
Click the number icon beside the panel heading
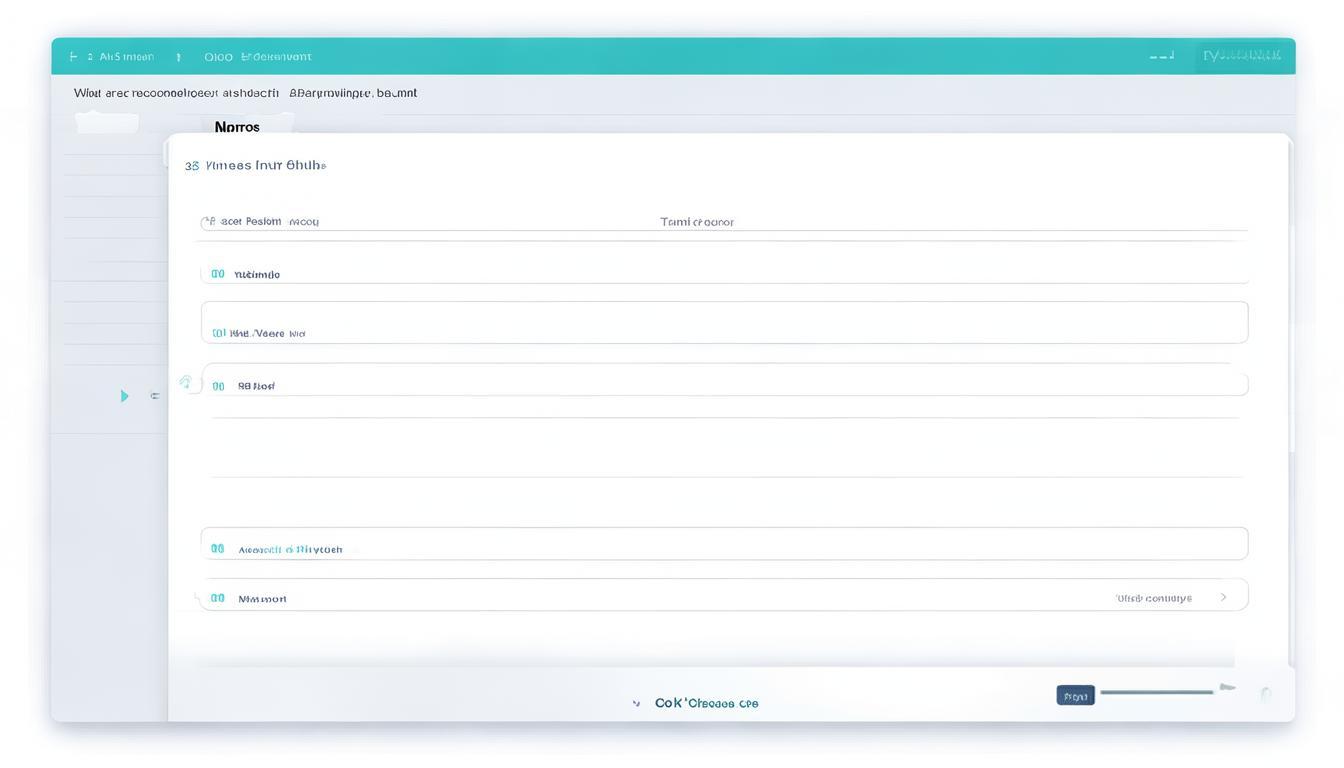[x=191, y=166]
